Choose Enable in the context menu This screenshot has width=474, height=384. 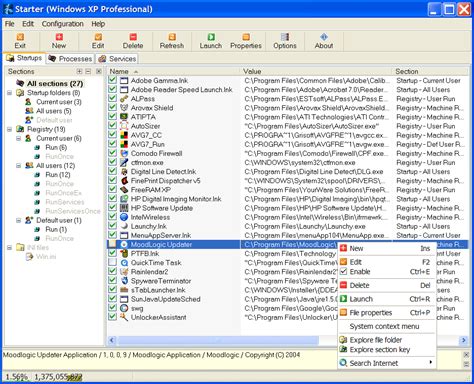click(387, 272)
